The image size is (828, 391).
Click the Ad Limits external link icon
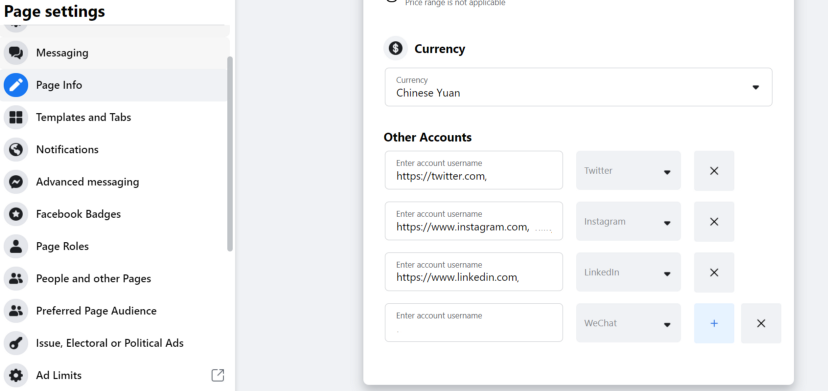click(x=218, y=375)
